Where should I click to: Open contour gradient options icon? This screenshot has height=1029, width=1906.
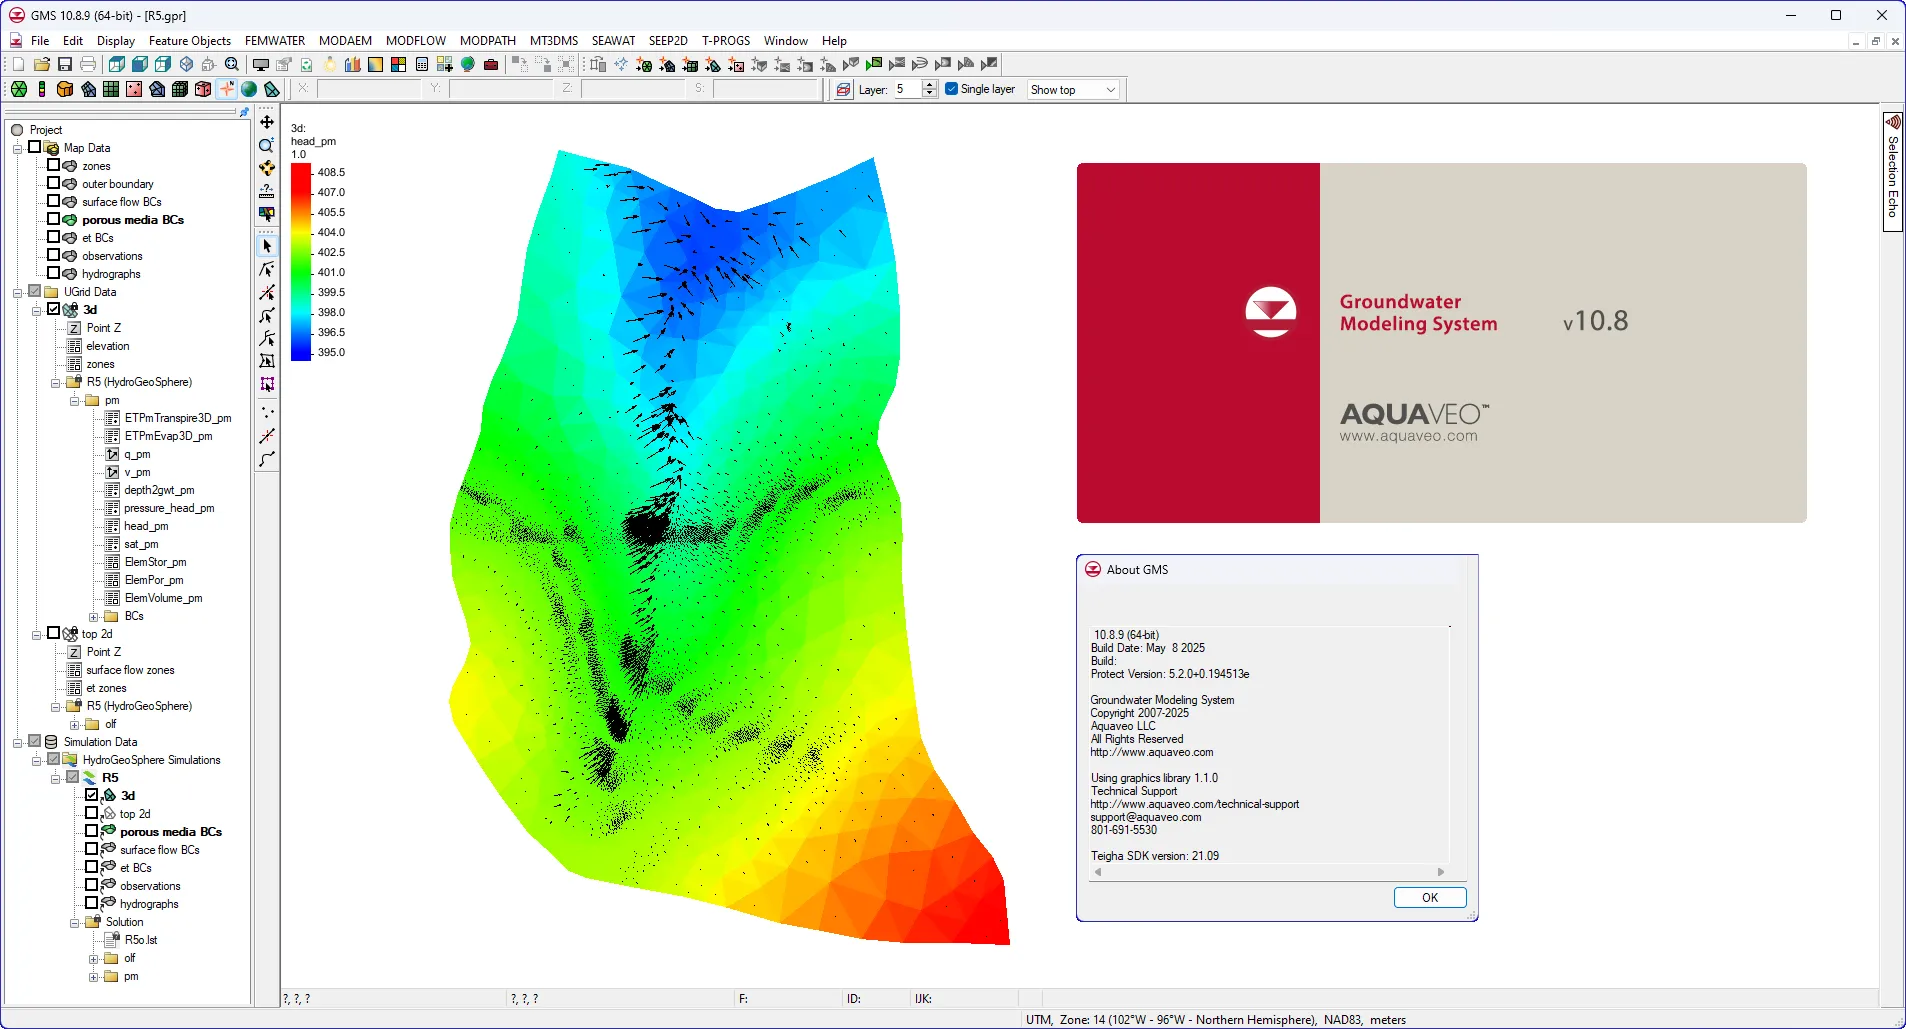pyautogui.click(x=375, y=64)
